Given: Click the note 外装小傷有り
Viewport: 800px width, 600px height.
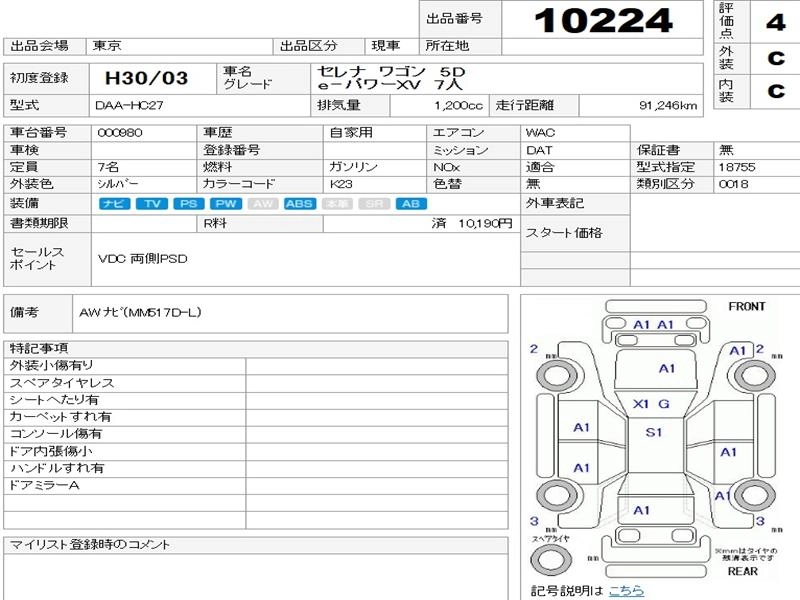Looking at the screenshot, I should click(52, 365).
